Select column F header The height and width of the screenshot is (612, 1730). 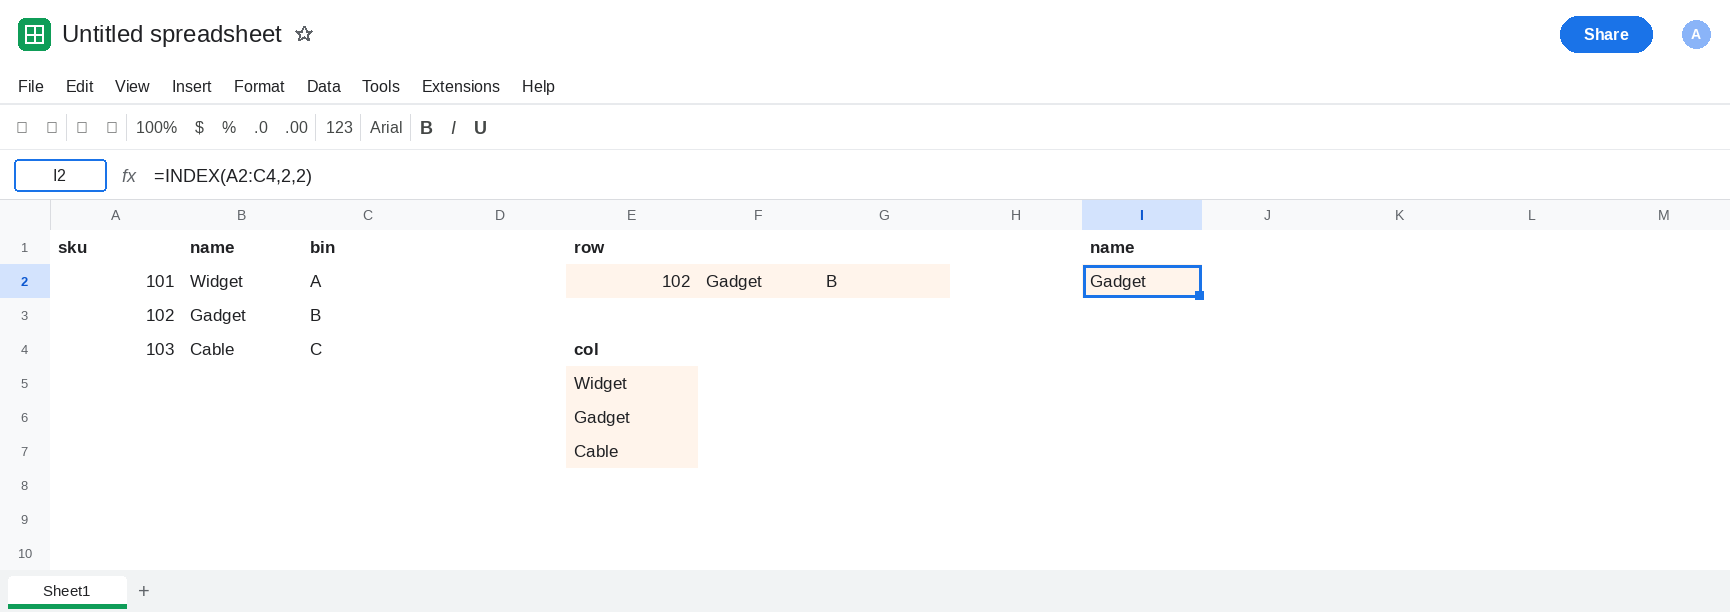[x=758, y=215]
